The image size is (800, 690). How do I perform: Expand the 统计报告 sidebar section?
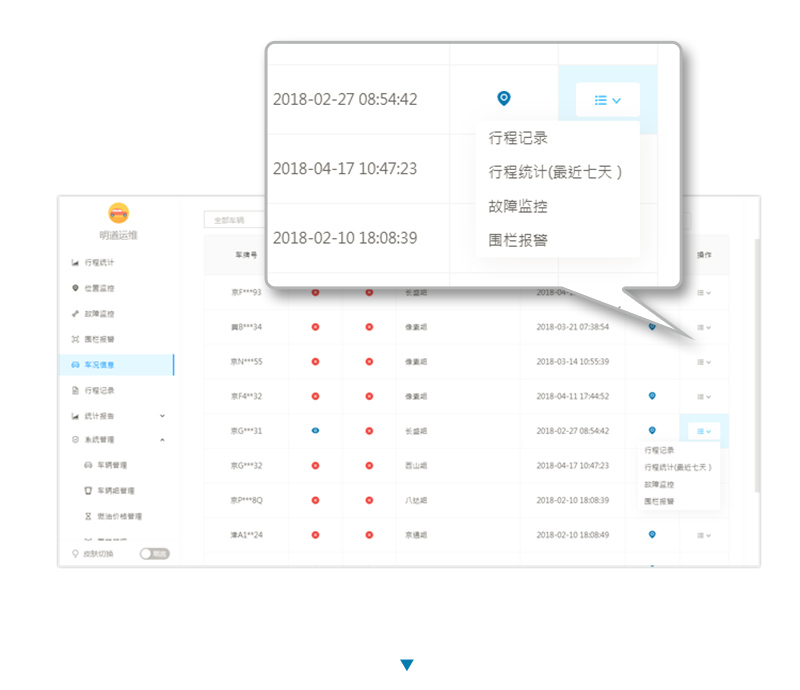coord(162,416)
